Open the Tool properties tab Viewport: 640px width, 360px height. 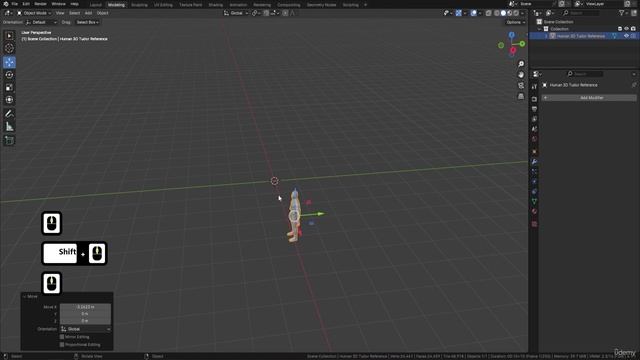pos(534,87)
